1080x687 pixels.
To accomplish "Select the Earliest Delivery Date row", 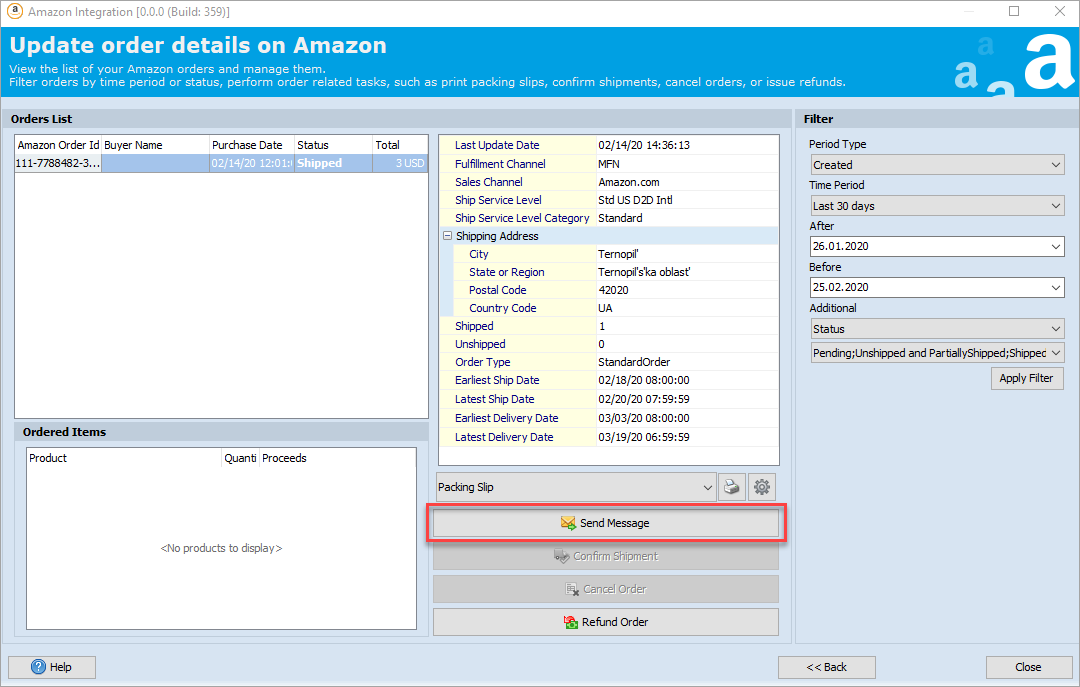I will 609,418.
